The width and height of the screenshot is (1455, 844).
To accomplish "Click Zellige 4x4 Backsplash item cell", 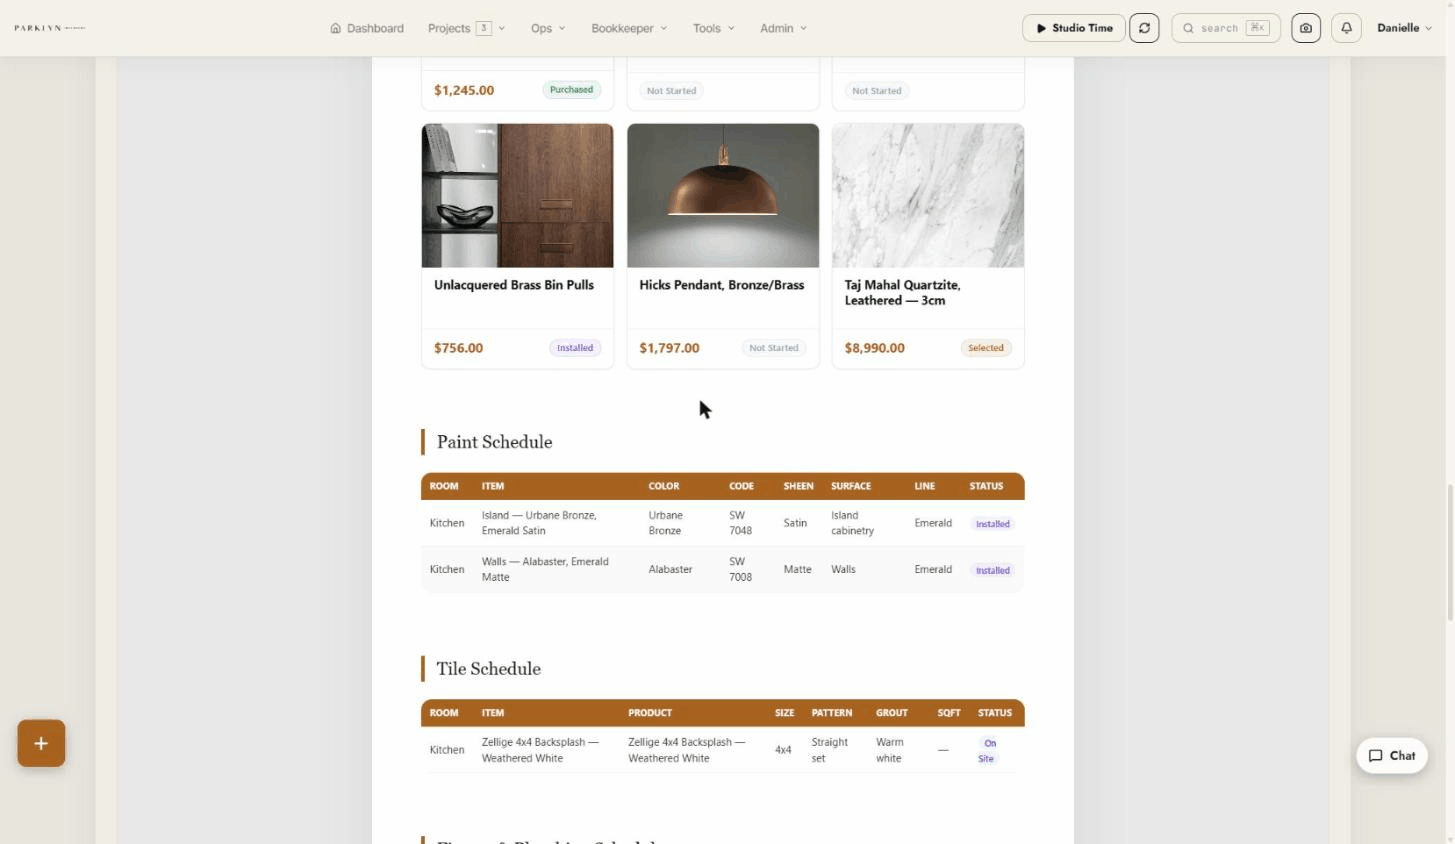I will click(540, 750).
